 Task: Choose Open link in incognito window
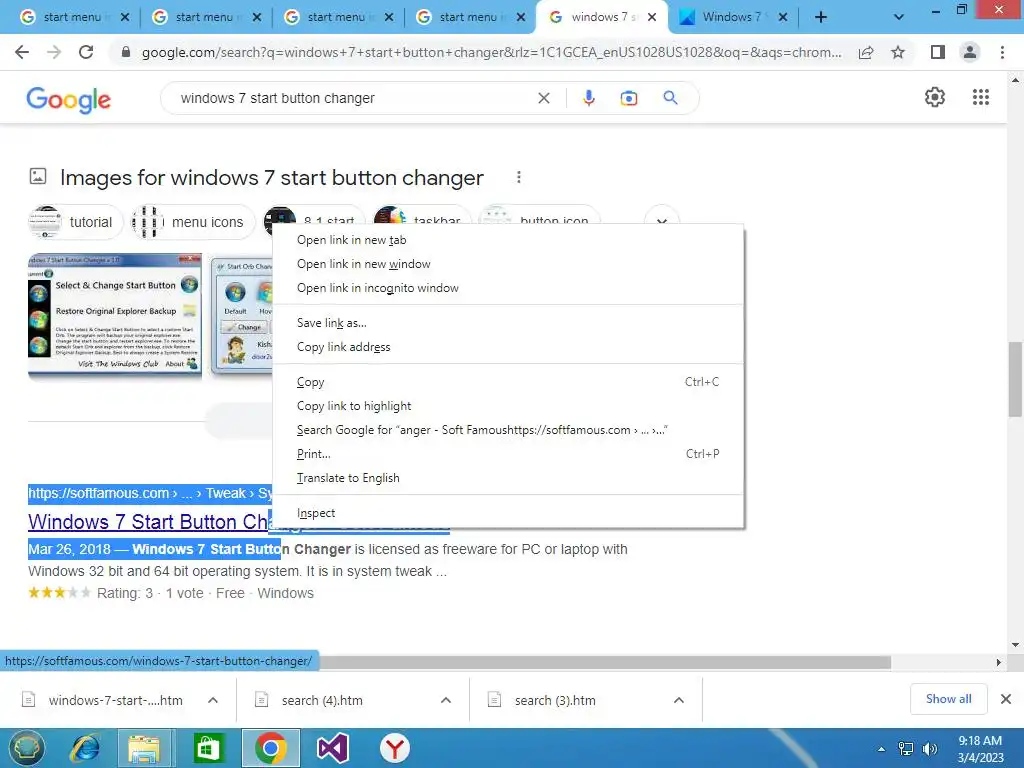tap(508, 288)
